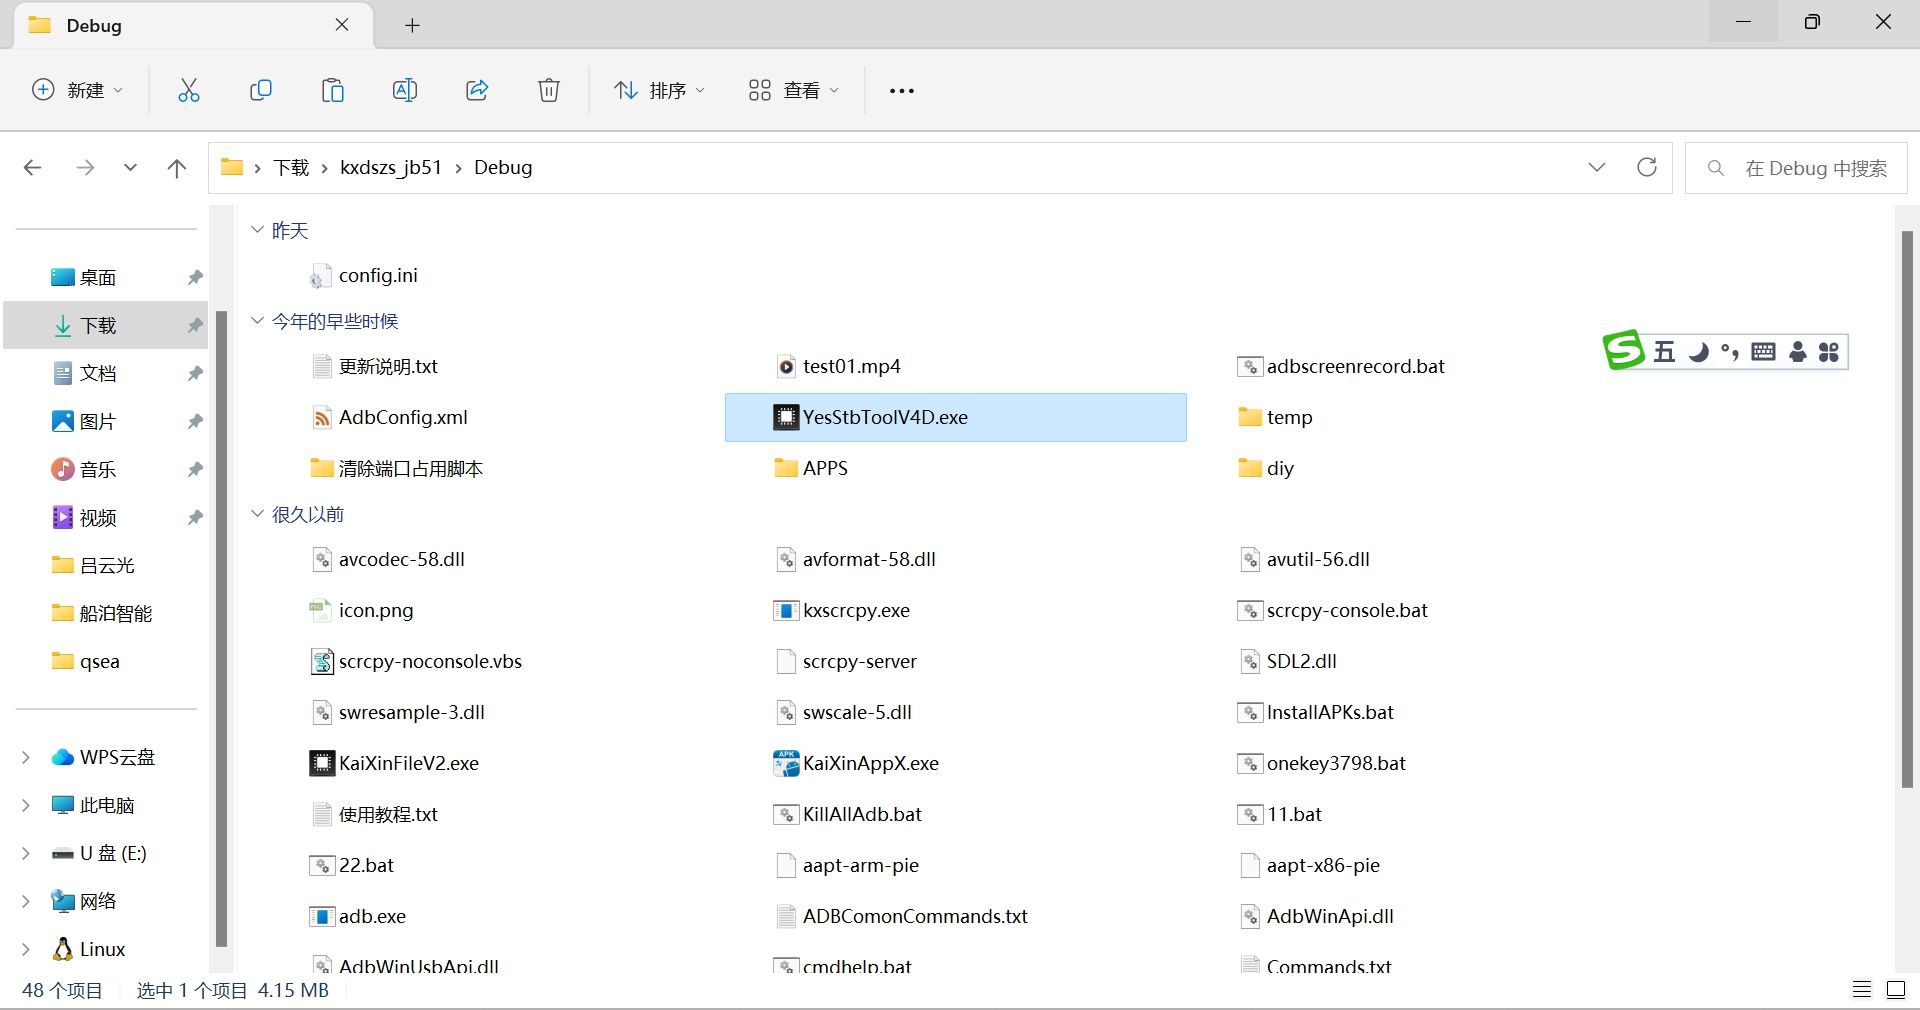Click kxdszs_jb51 in the address breadcrumb
The width and height of the screenshot is (1920, 1010).
pyautogui.click(x=391, y=167)
